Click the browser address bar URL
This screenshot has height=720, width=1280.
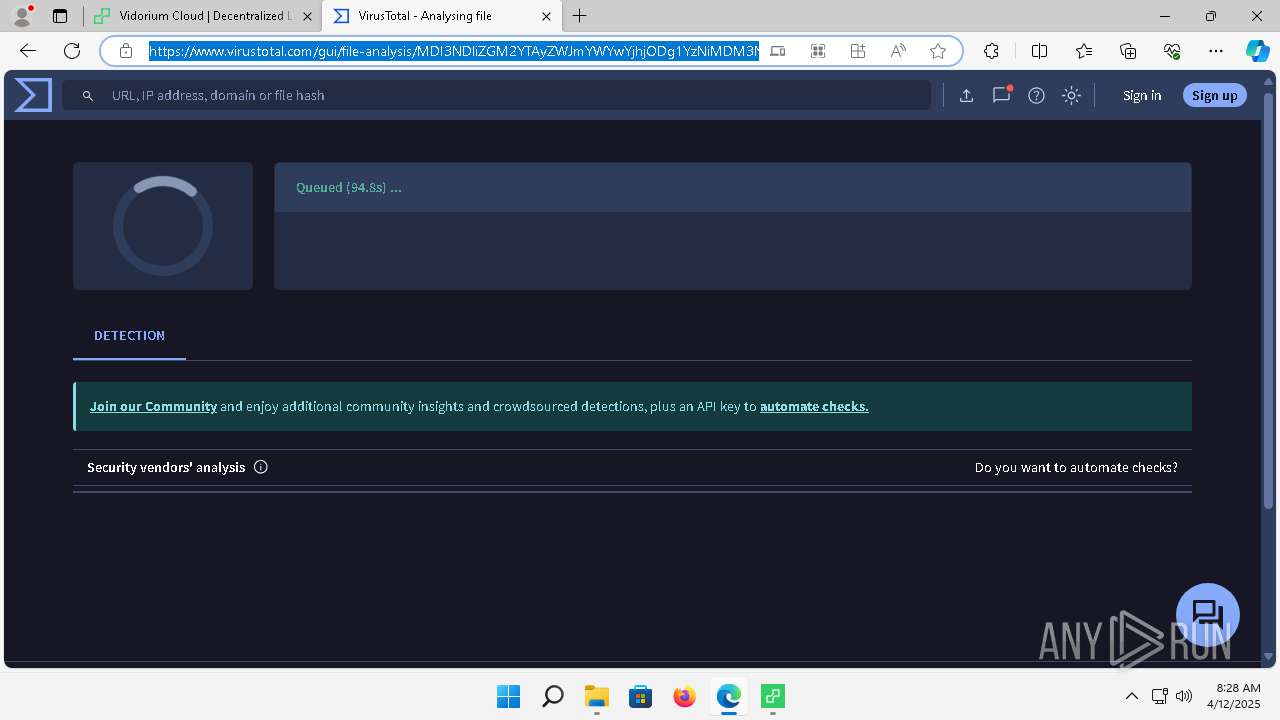pos(454,51)
